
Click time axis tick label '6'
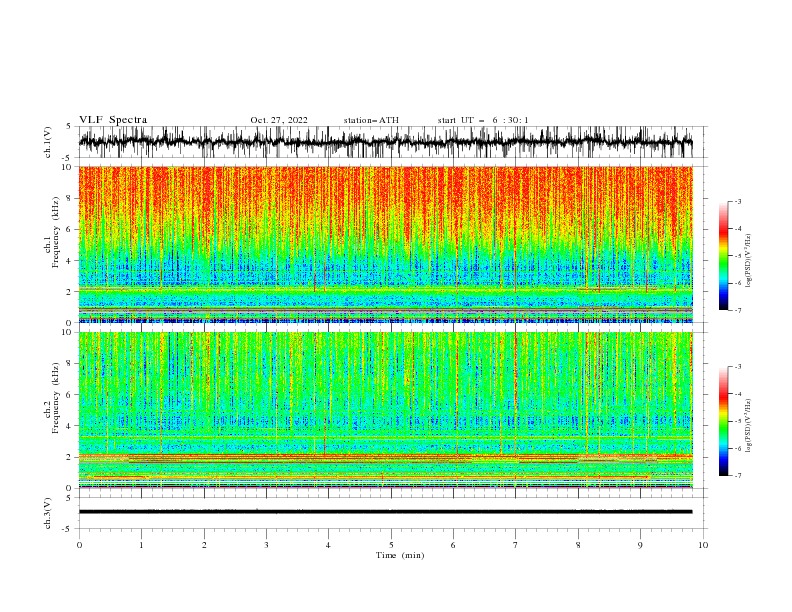(453, 545)
